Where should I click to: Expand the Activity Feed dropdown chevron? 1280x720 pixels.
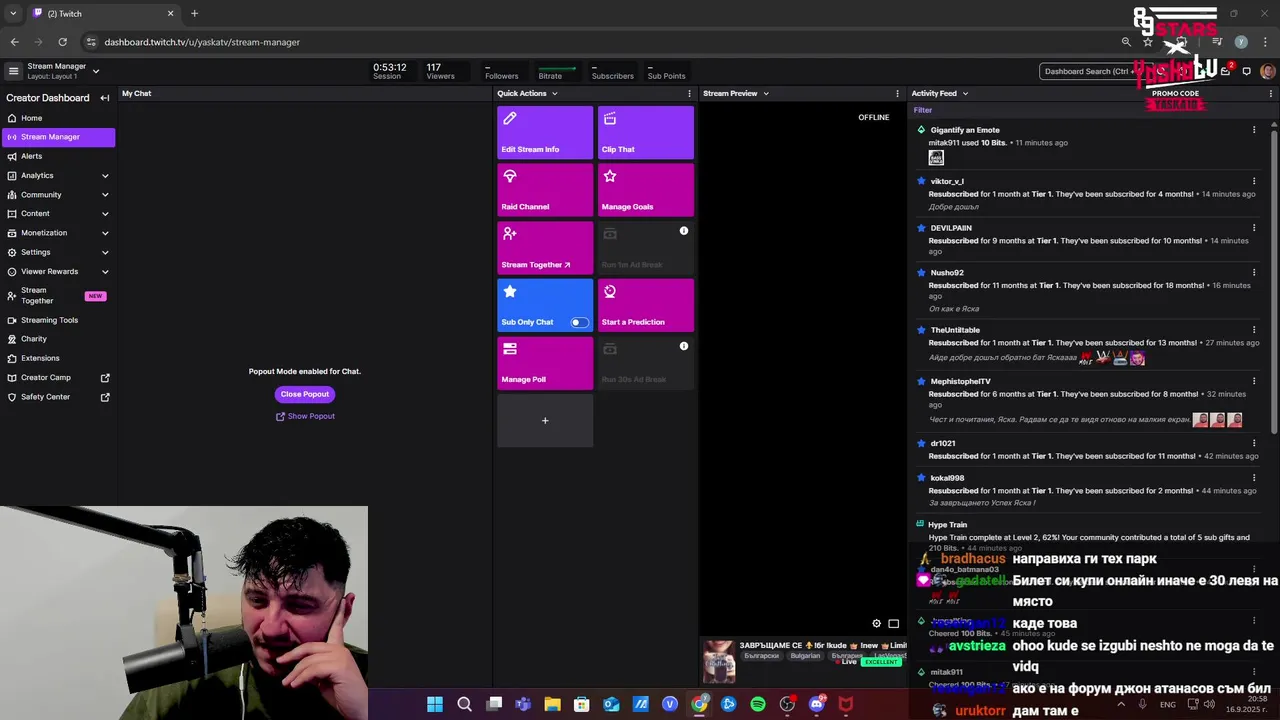click(x=965, y=94)
